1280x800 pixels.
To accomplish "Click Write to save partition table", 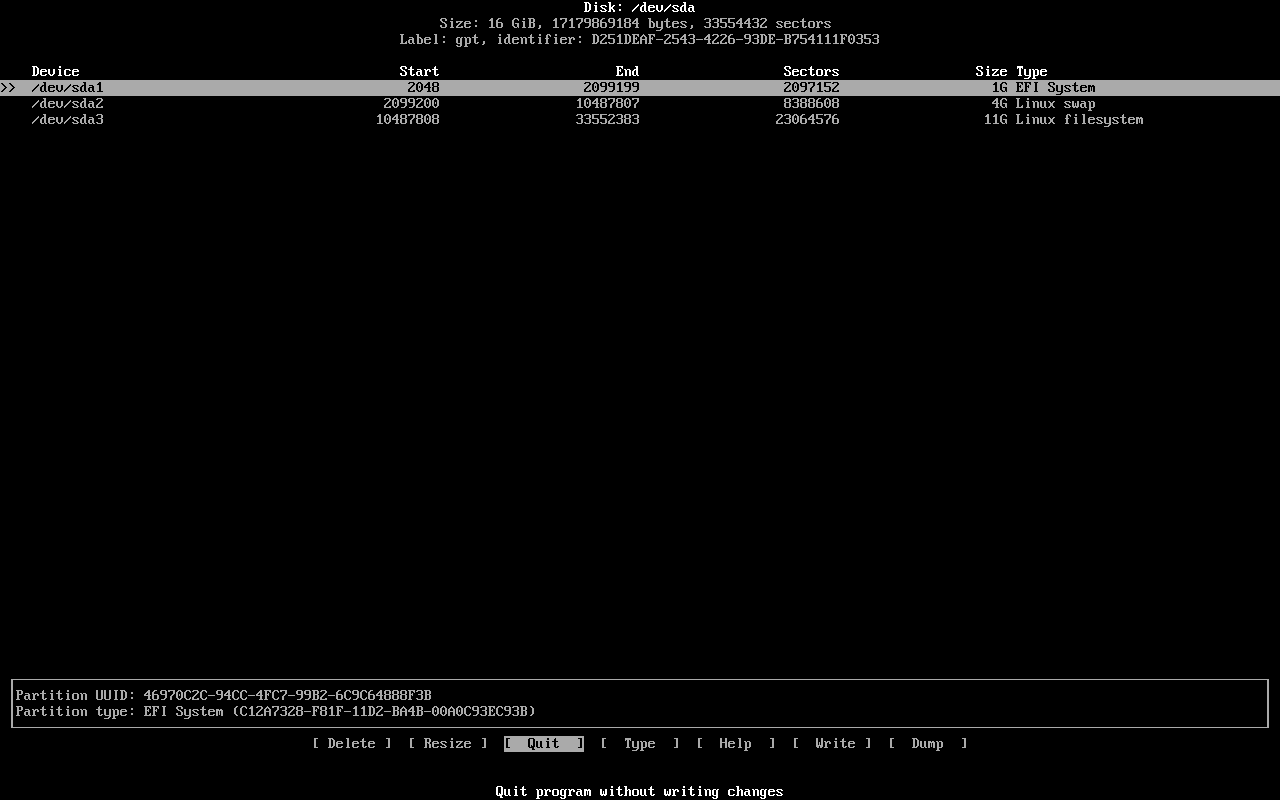I will click(x=831, y=743).
